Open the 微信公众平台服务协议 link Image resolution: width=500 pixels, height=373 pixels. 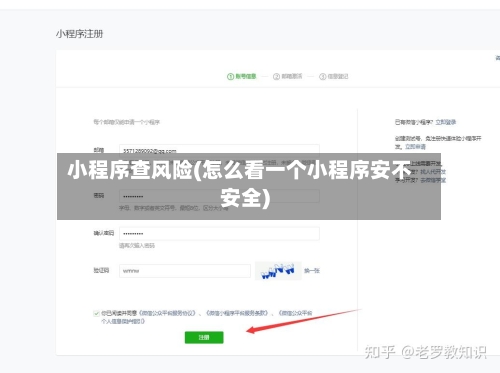click(x=167, y=313)
